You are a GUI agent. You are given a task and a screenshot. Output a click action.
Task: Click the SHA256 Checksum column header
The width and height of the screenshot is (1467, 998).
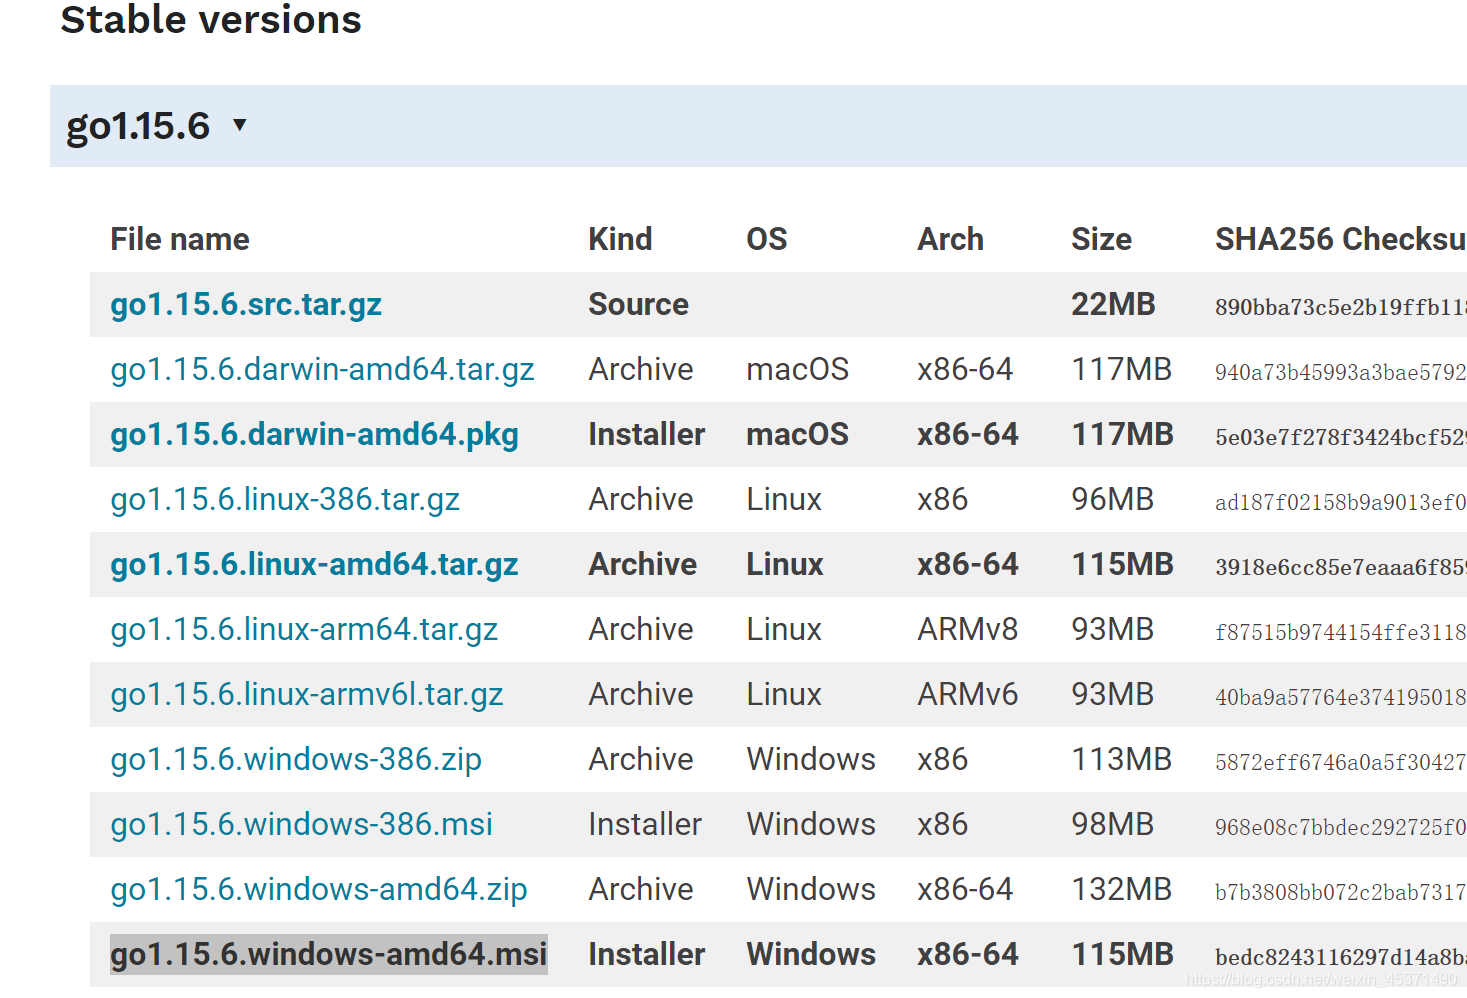click(1340, 239)
